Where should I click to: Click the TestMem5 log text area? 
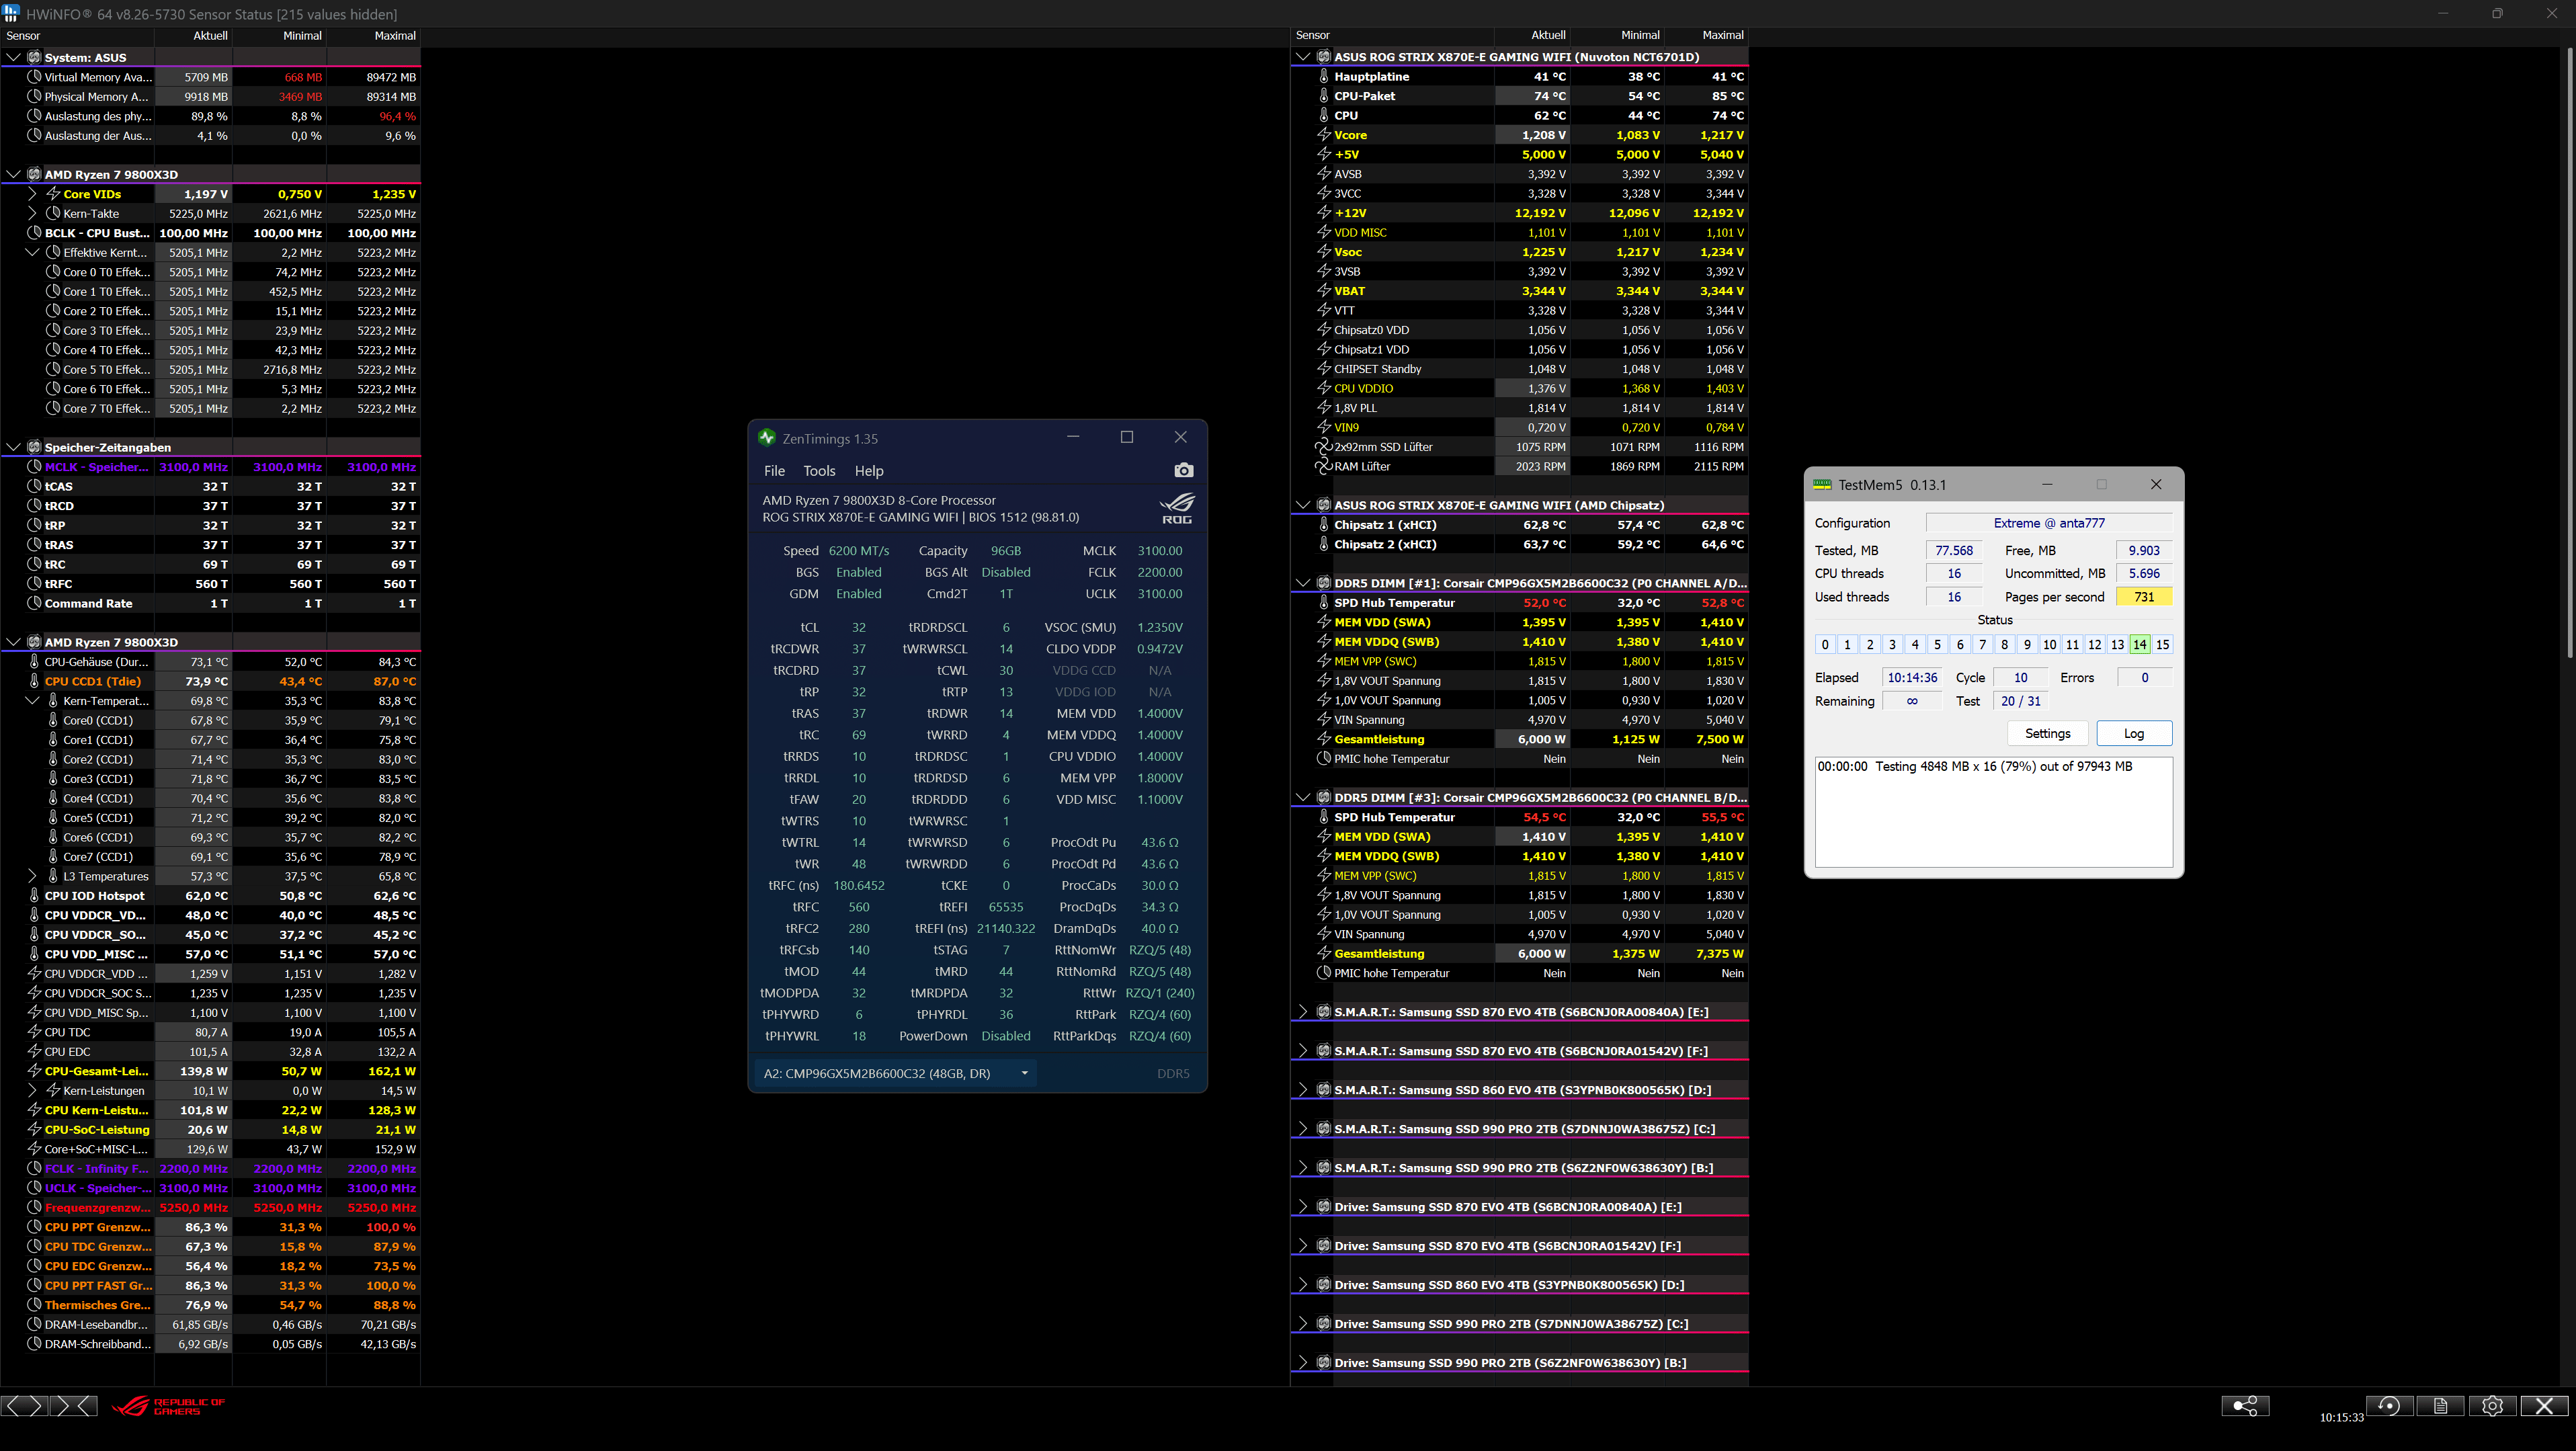pos(1994,812)
